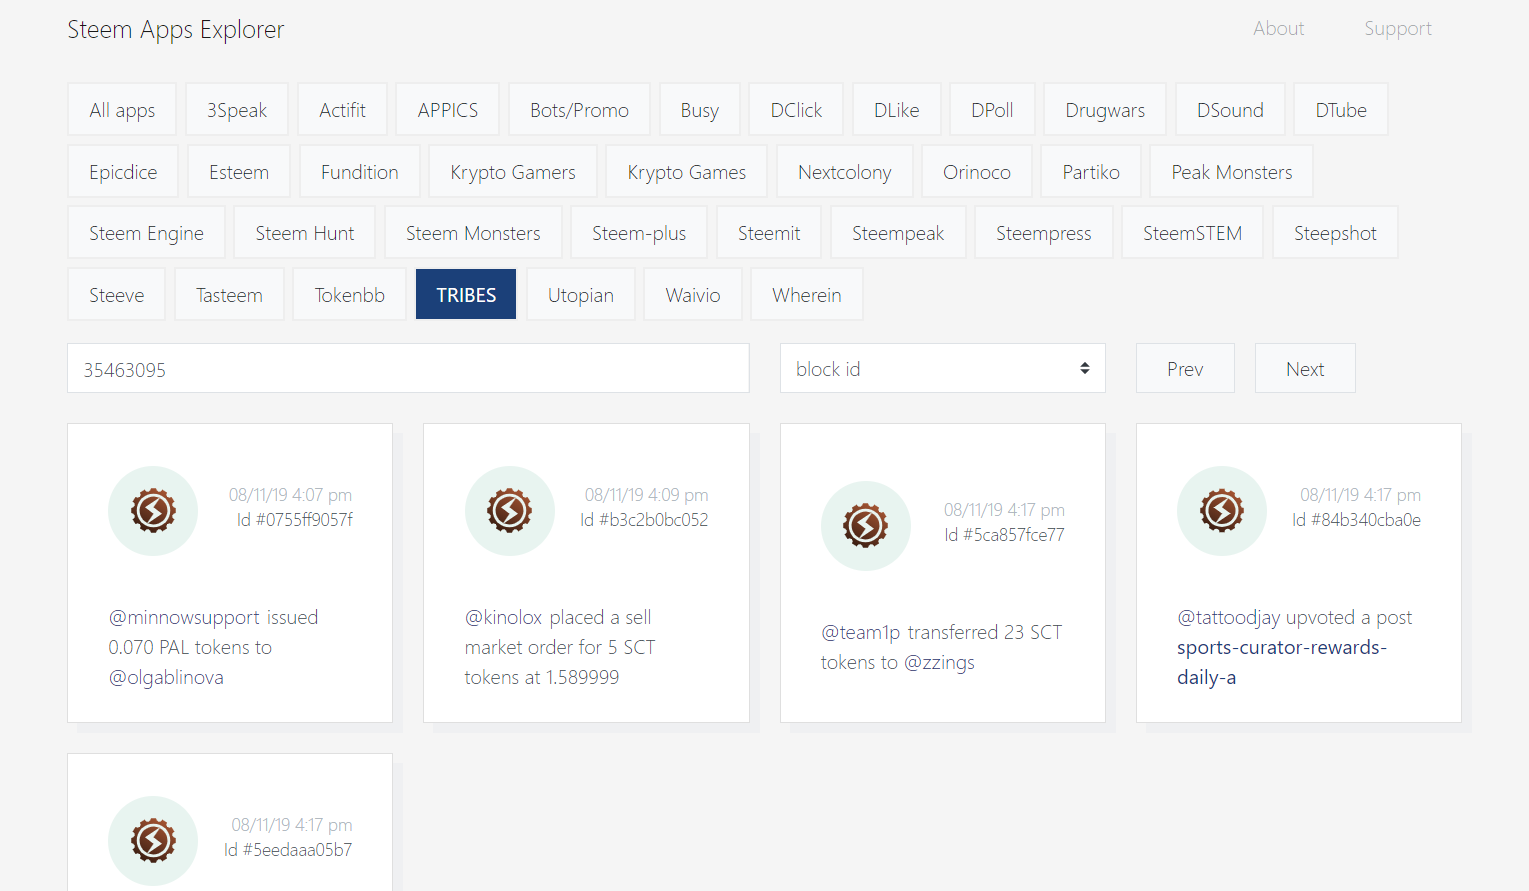
Task: Open the sports-curator-rewards-daily-a post link
Action: tap(1282, 662)
